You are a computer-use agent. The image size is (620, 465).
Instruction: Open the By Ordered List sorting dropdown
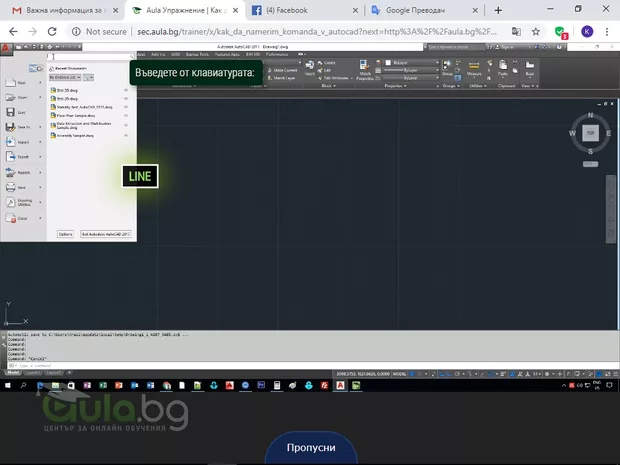[65, 77]
